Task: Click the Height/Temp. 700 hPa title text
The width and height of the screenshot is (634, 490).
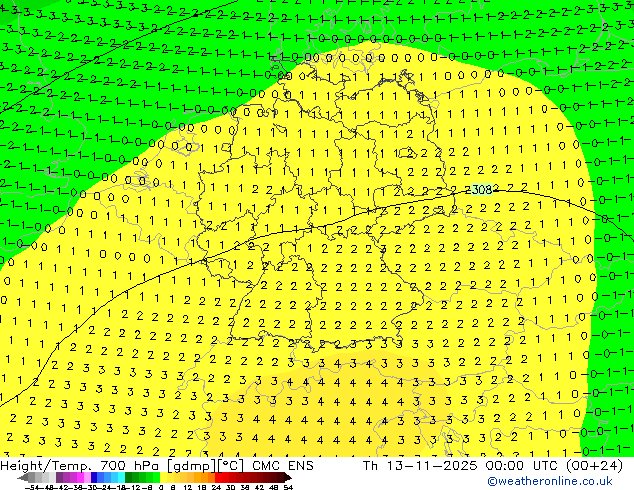Action: (x=82, y=466)
